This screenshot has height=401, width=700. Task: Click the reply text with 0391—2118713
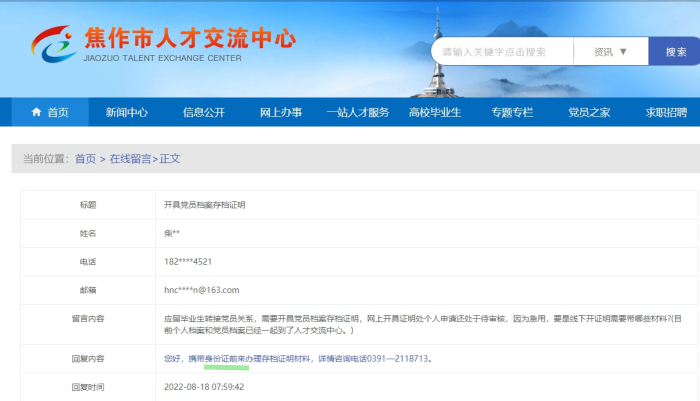[298, 359]
